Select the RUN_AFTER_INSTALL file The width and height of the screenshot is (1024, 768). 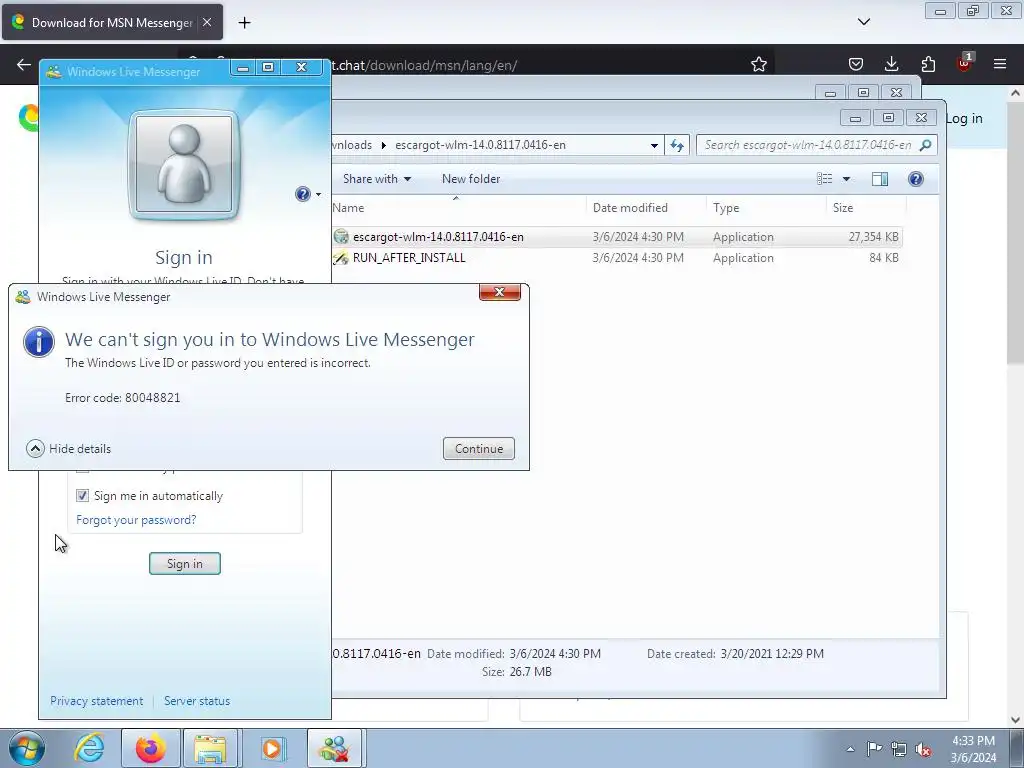pyautogui.click(x=617, y=258)
